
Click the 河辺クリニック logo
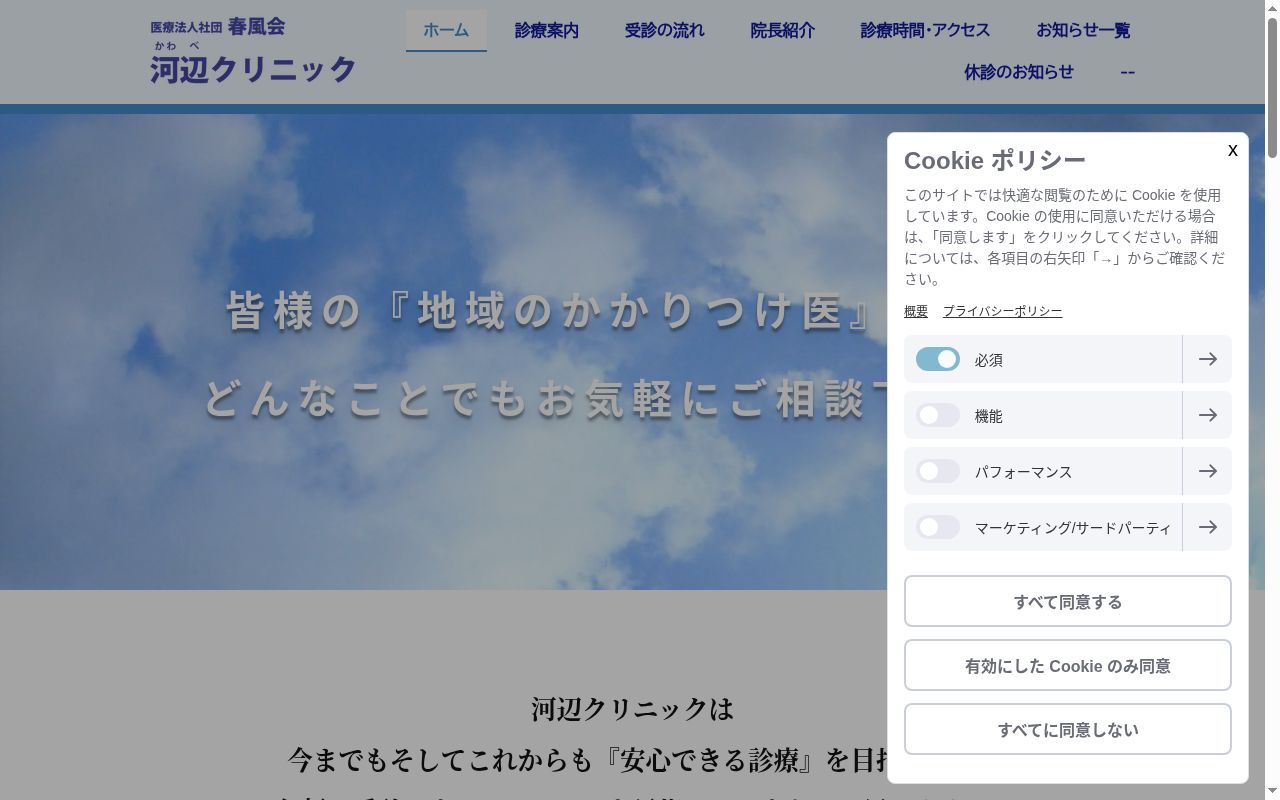253,50
